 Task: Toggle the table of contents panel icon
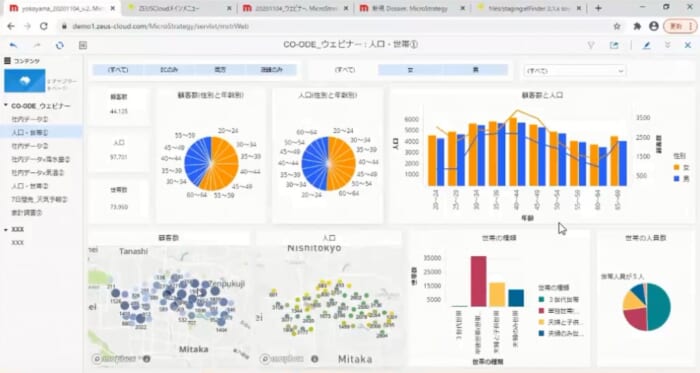[x=83, y=45]
